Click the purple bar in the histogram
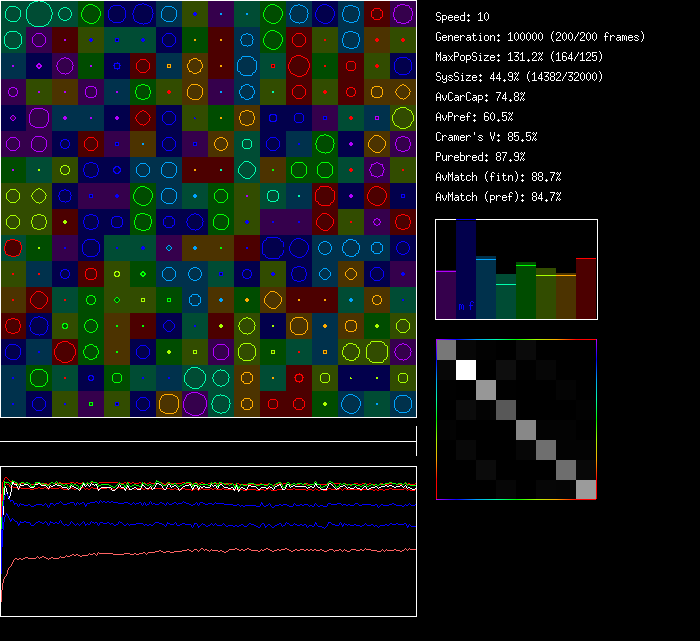 pos(446,294)
